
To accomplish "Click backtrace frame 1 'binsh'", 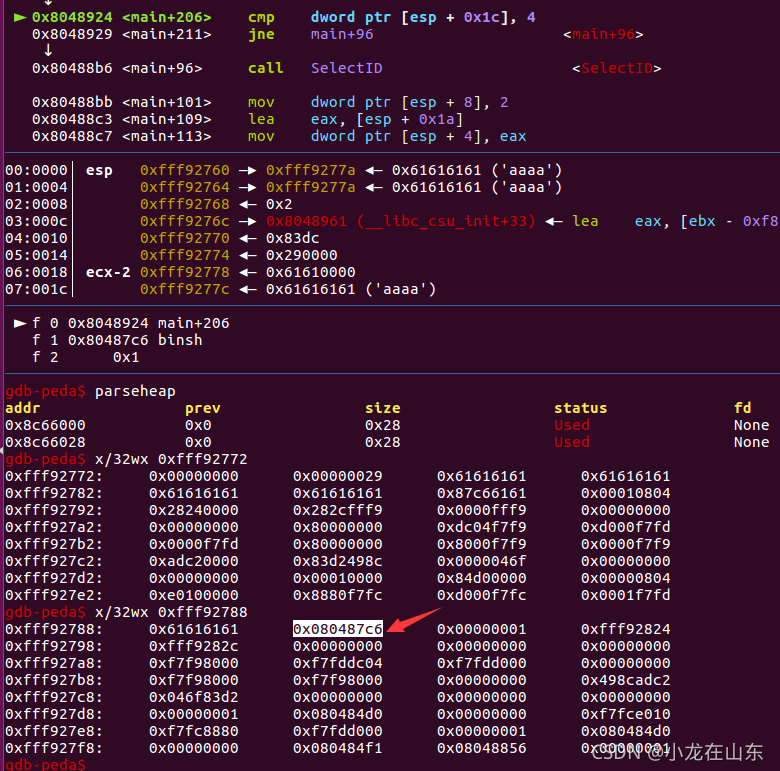I will coord(117,340).
